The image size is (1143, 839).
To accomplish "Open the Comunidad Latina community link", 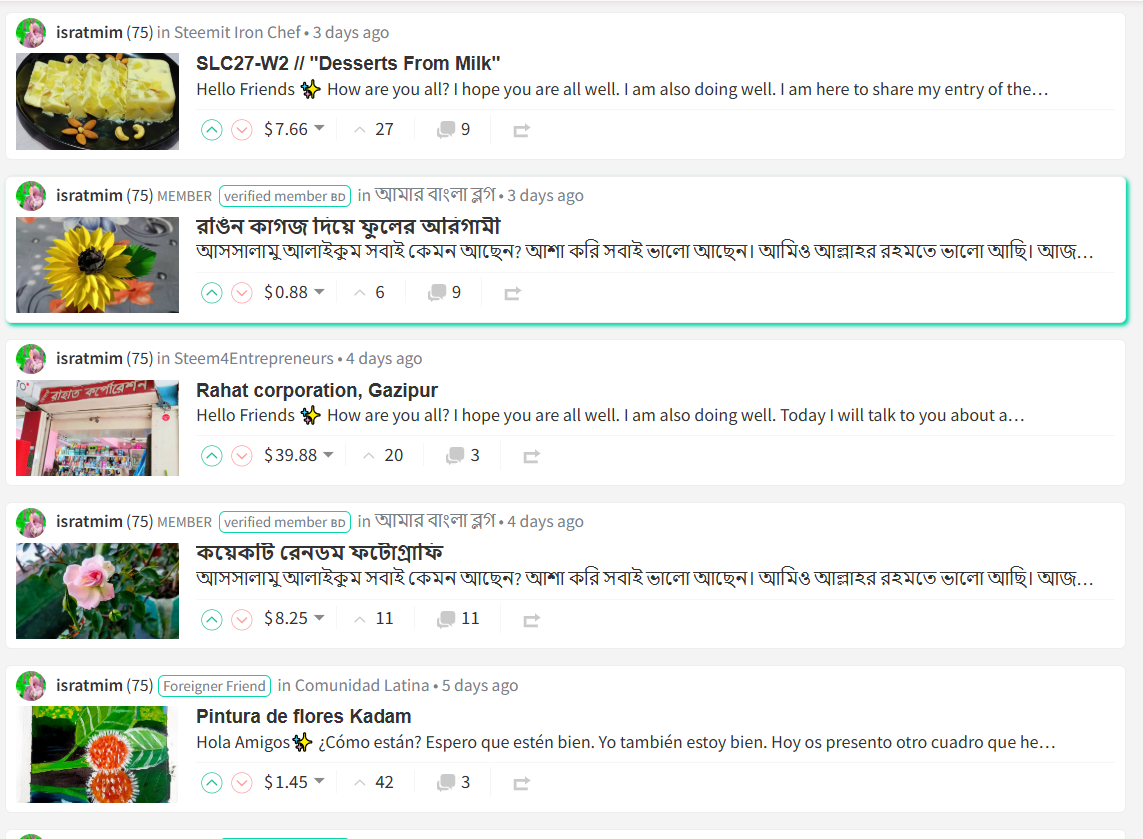I will pyautogui.click(x=362, y=686).
